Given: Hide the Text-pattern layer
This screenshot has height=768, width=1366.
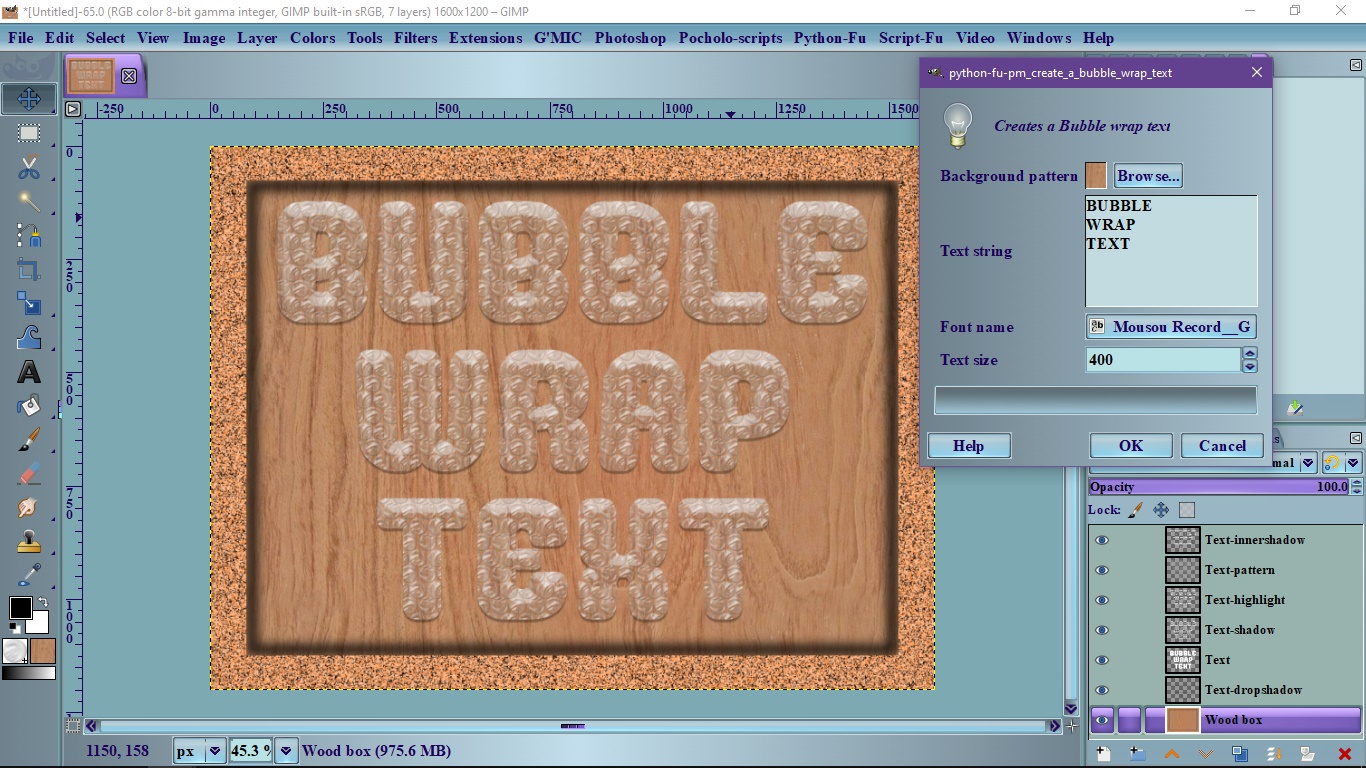Looking at the screenshot, I should pyautogui.click(x=1103, y=570).
